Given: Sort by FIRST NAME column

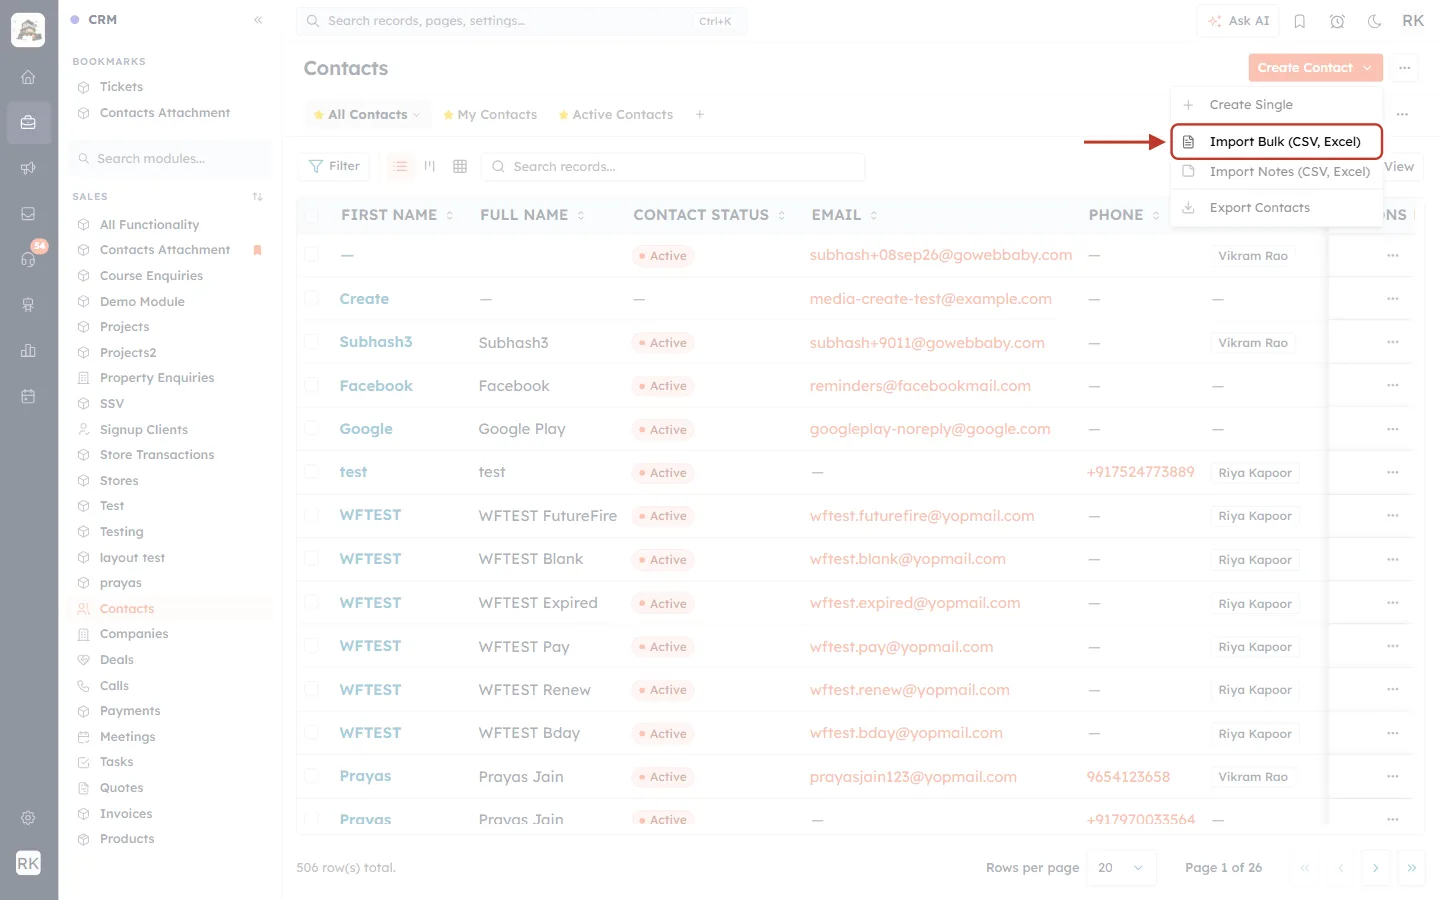Looking at the screenshot, I should coord(397,215).
